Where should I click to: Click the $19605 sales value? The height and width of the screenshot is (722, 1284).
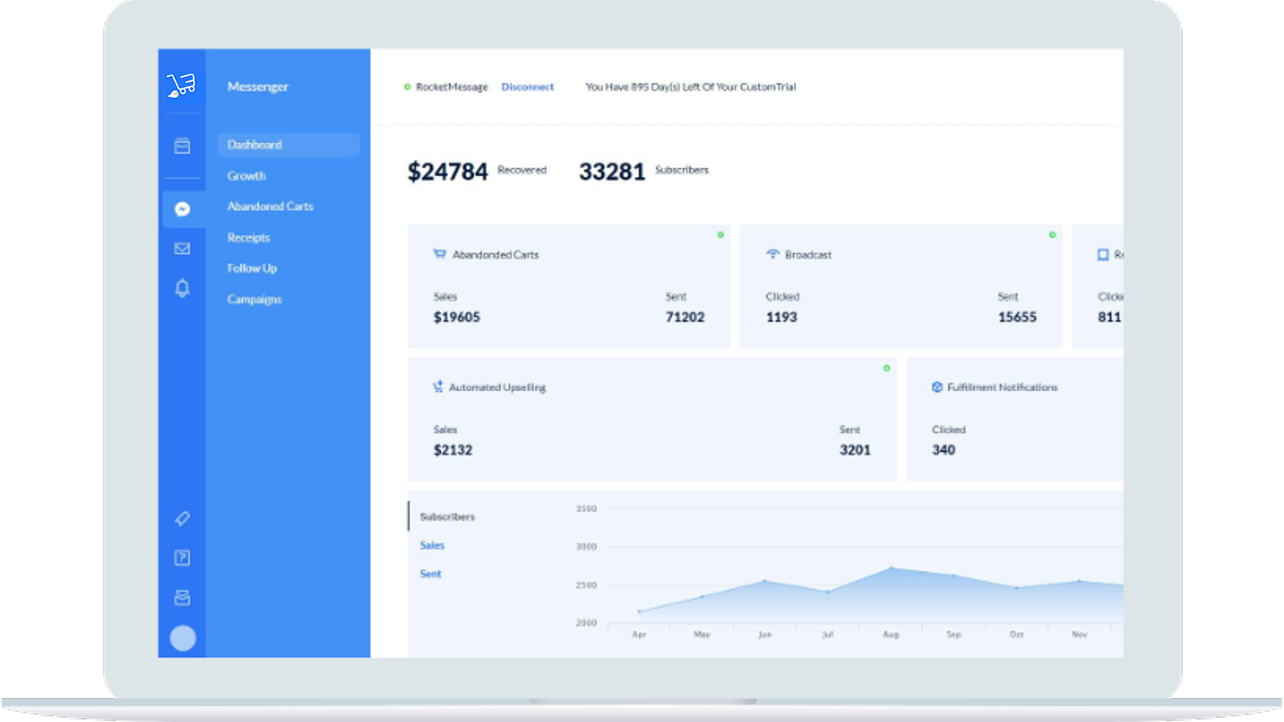tap(456, 317)
